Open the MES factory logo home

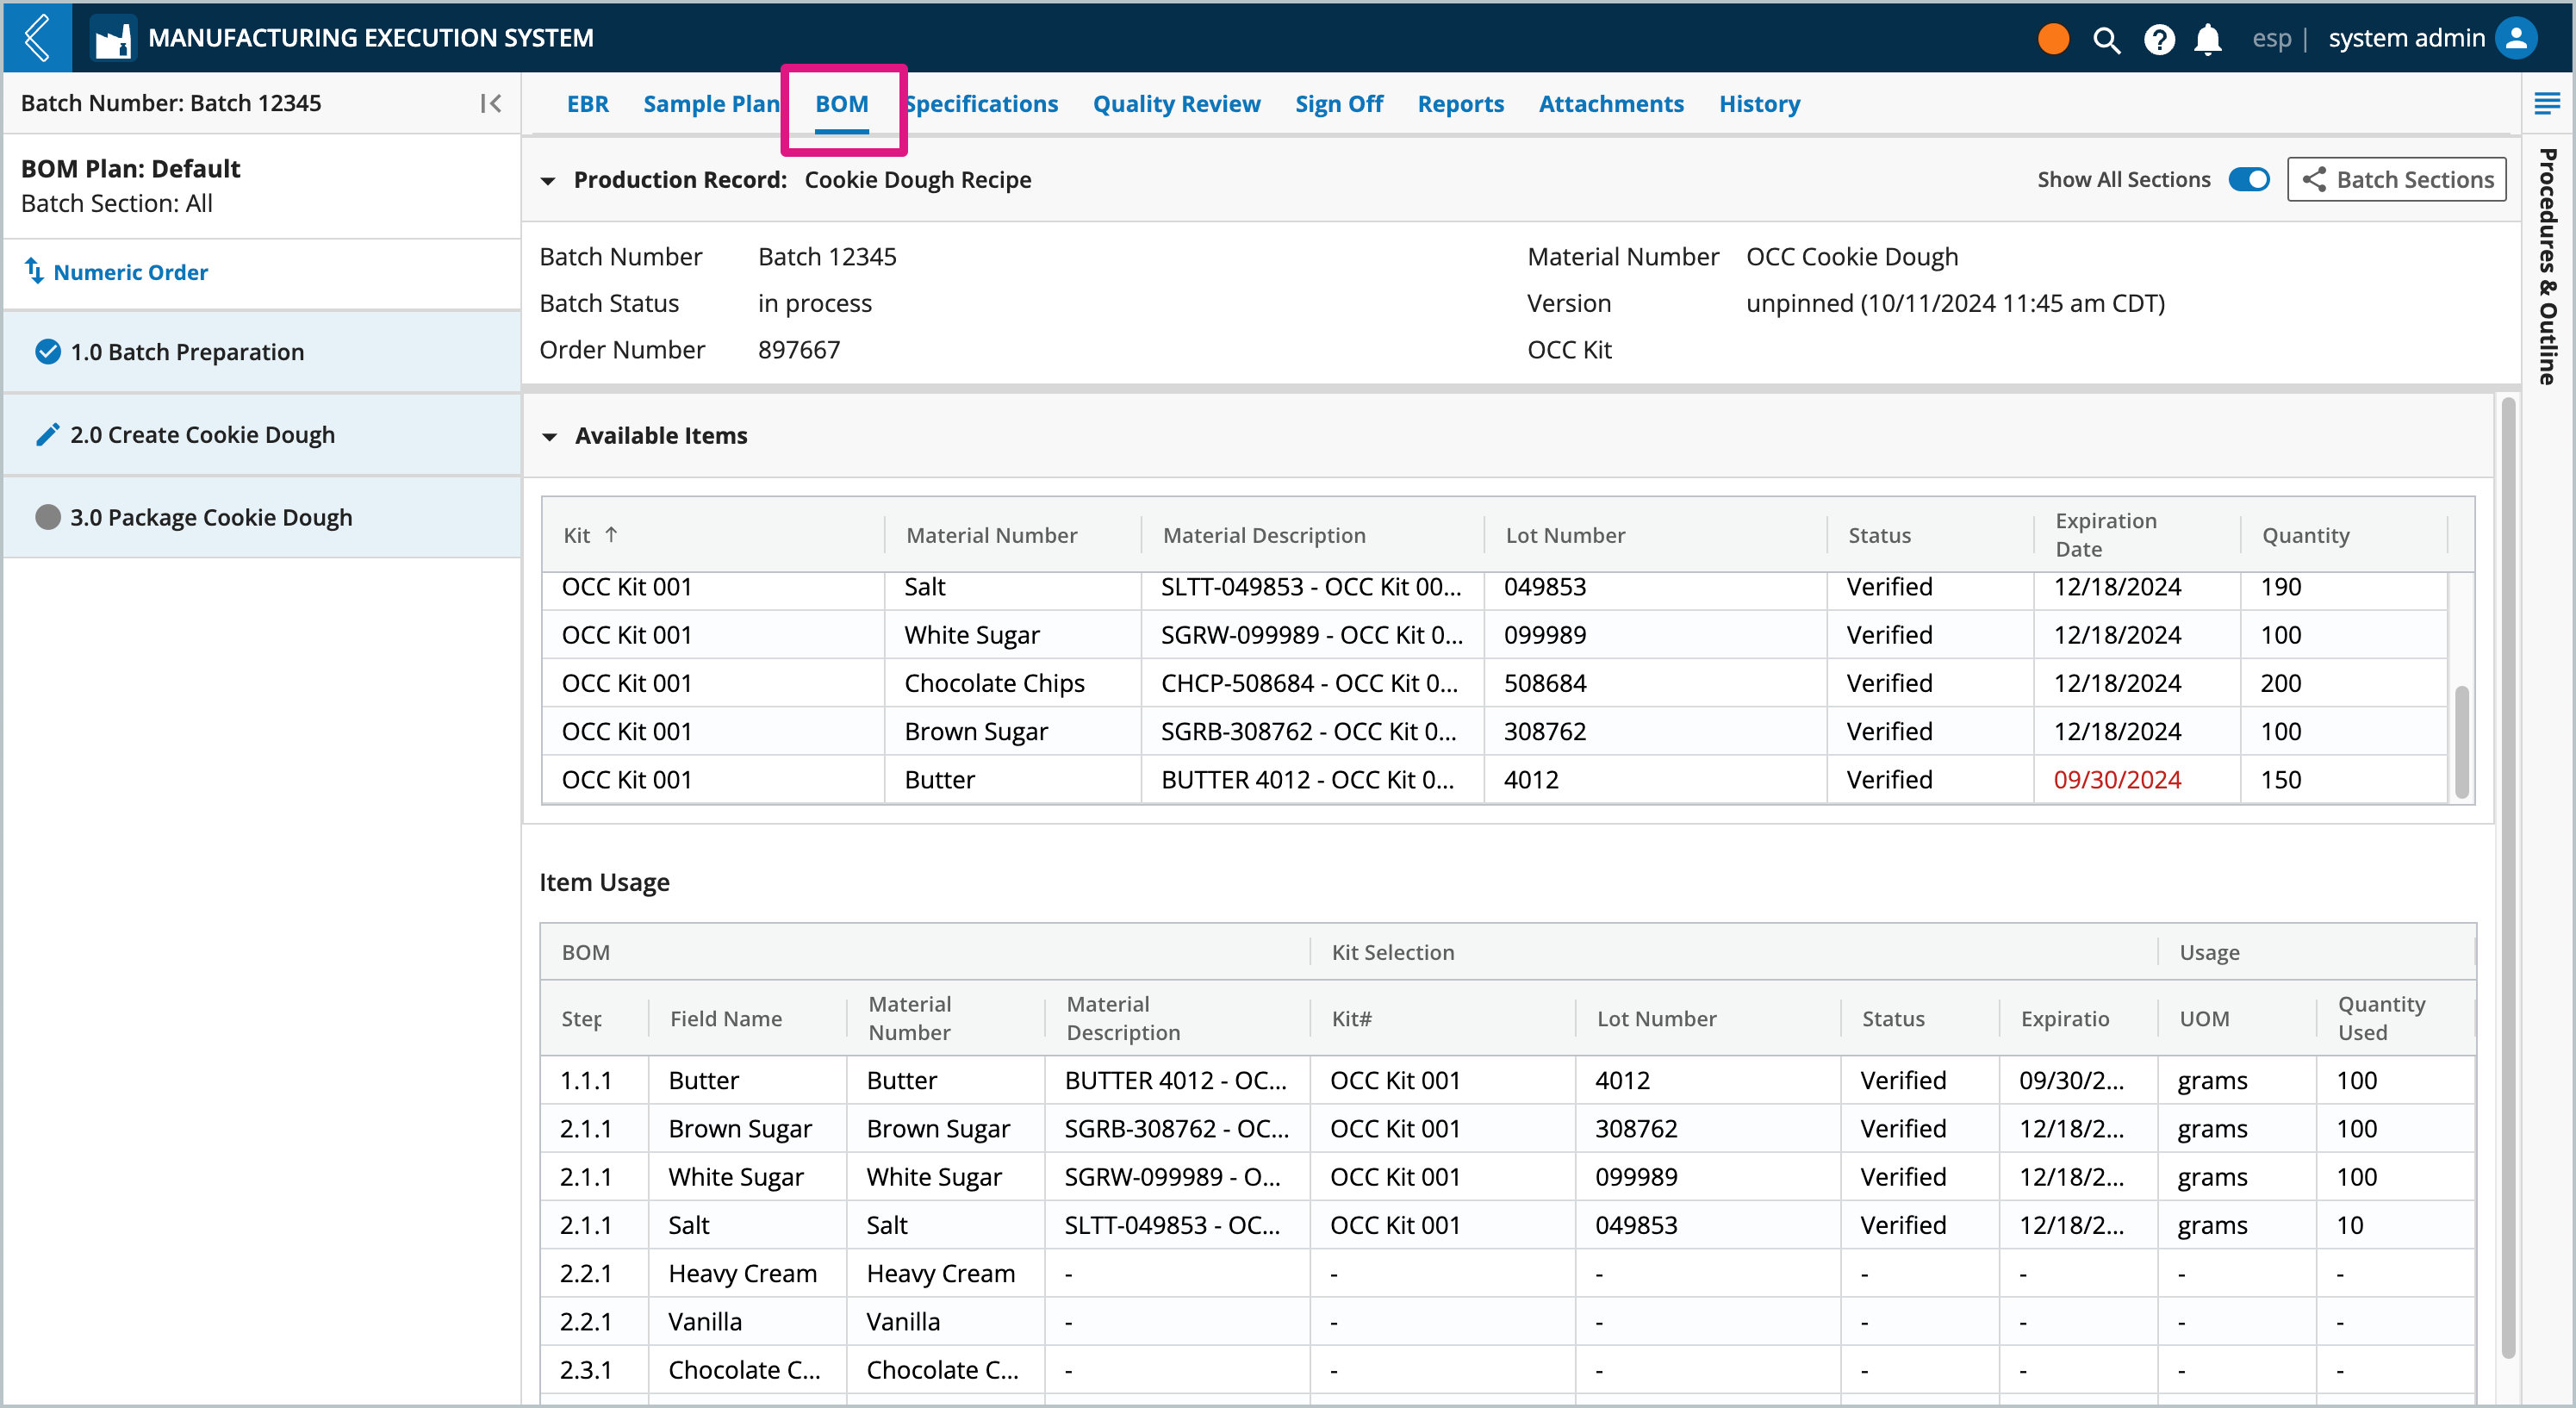(112, 38)
